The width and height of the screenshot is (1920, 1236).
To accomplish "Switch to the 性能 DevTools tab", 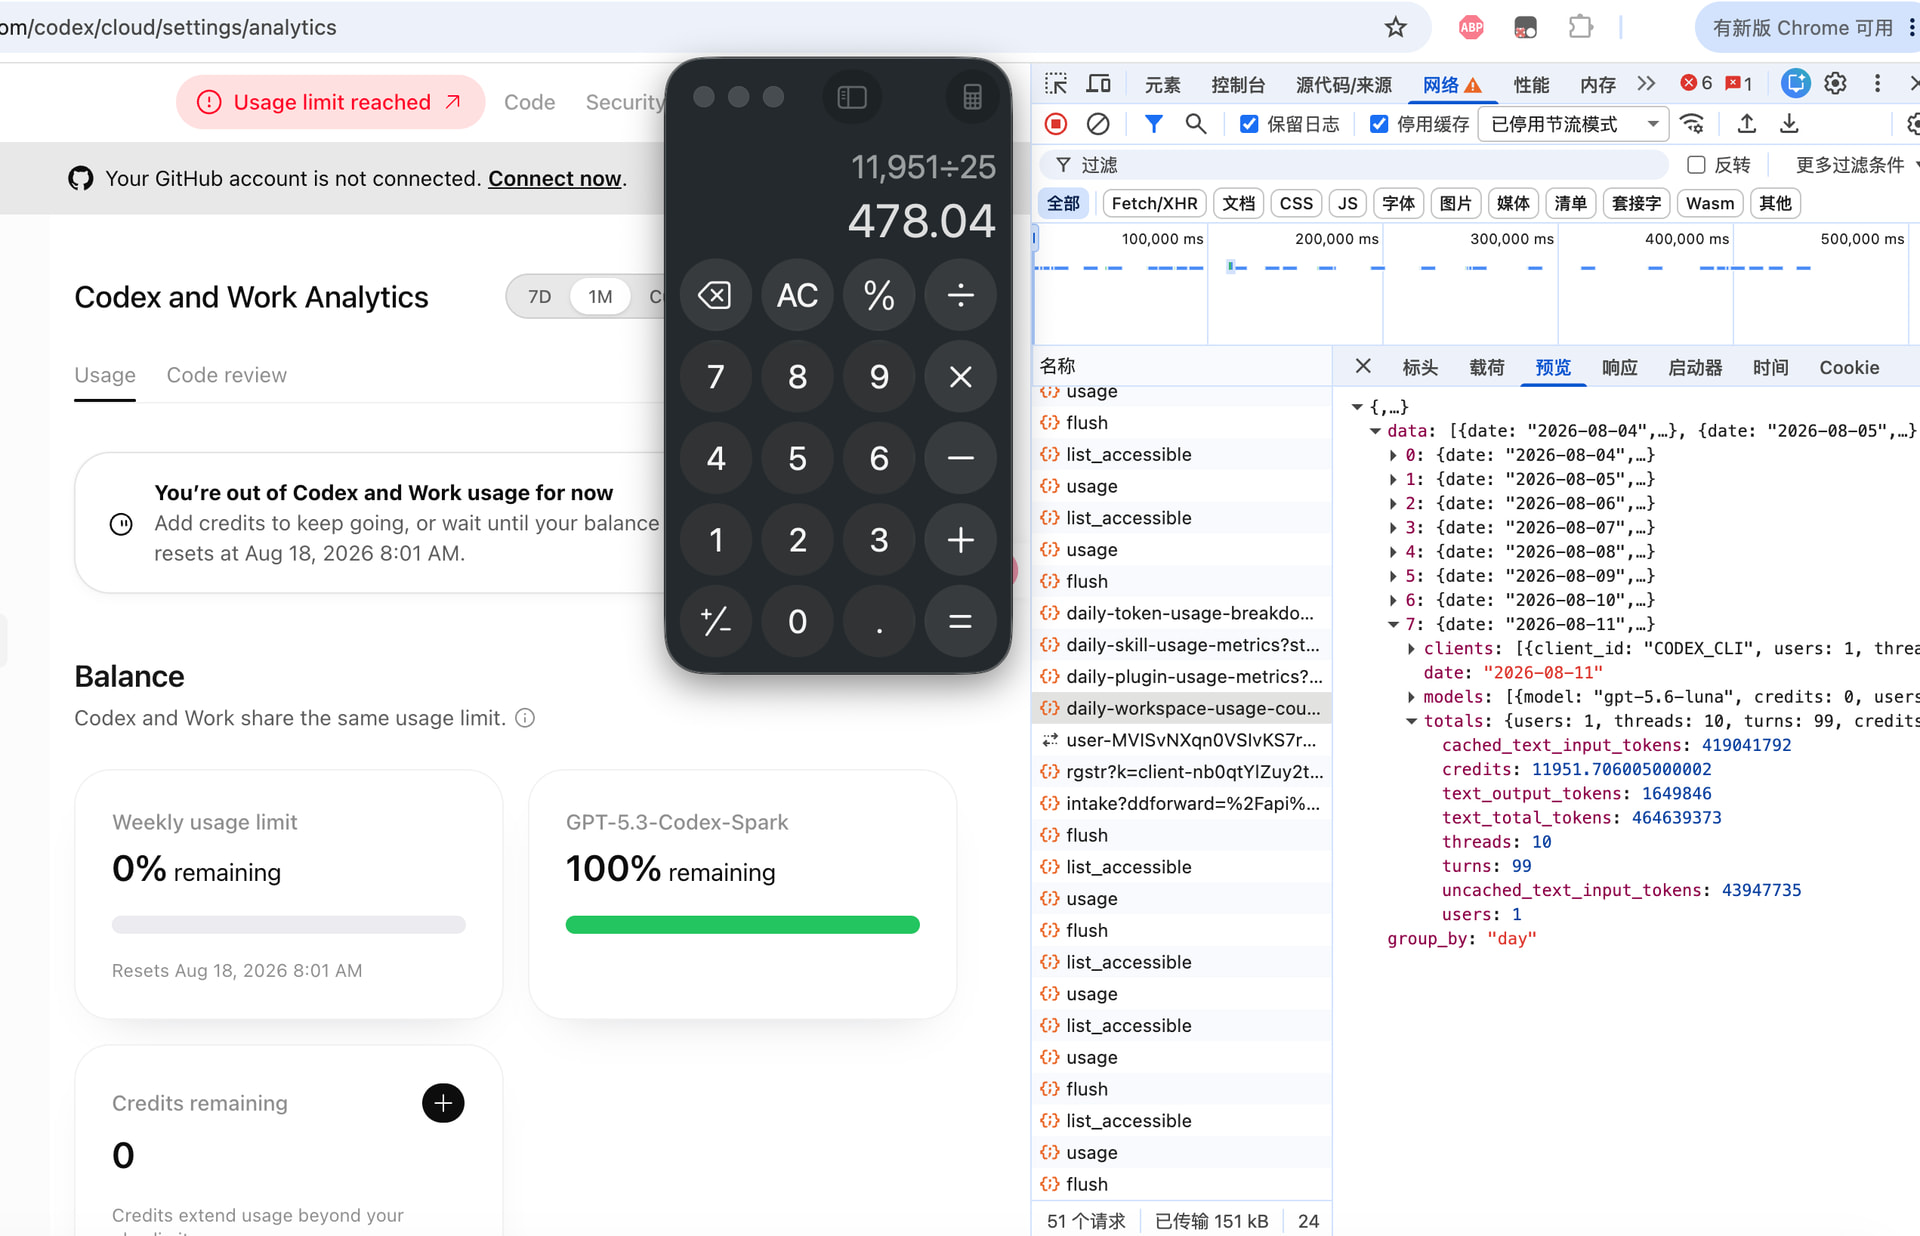I will coord(1531,85).
